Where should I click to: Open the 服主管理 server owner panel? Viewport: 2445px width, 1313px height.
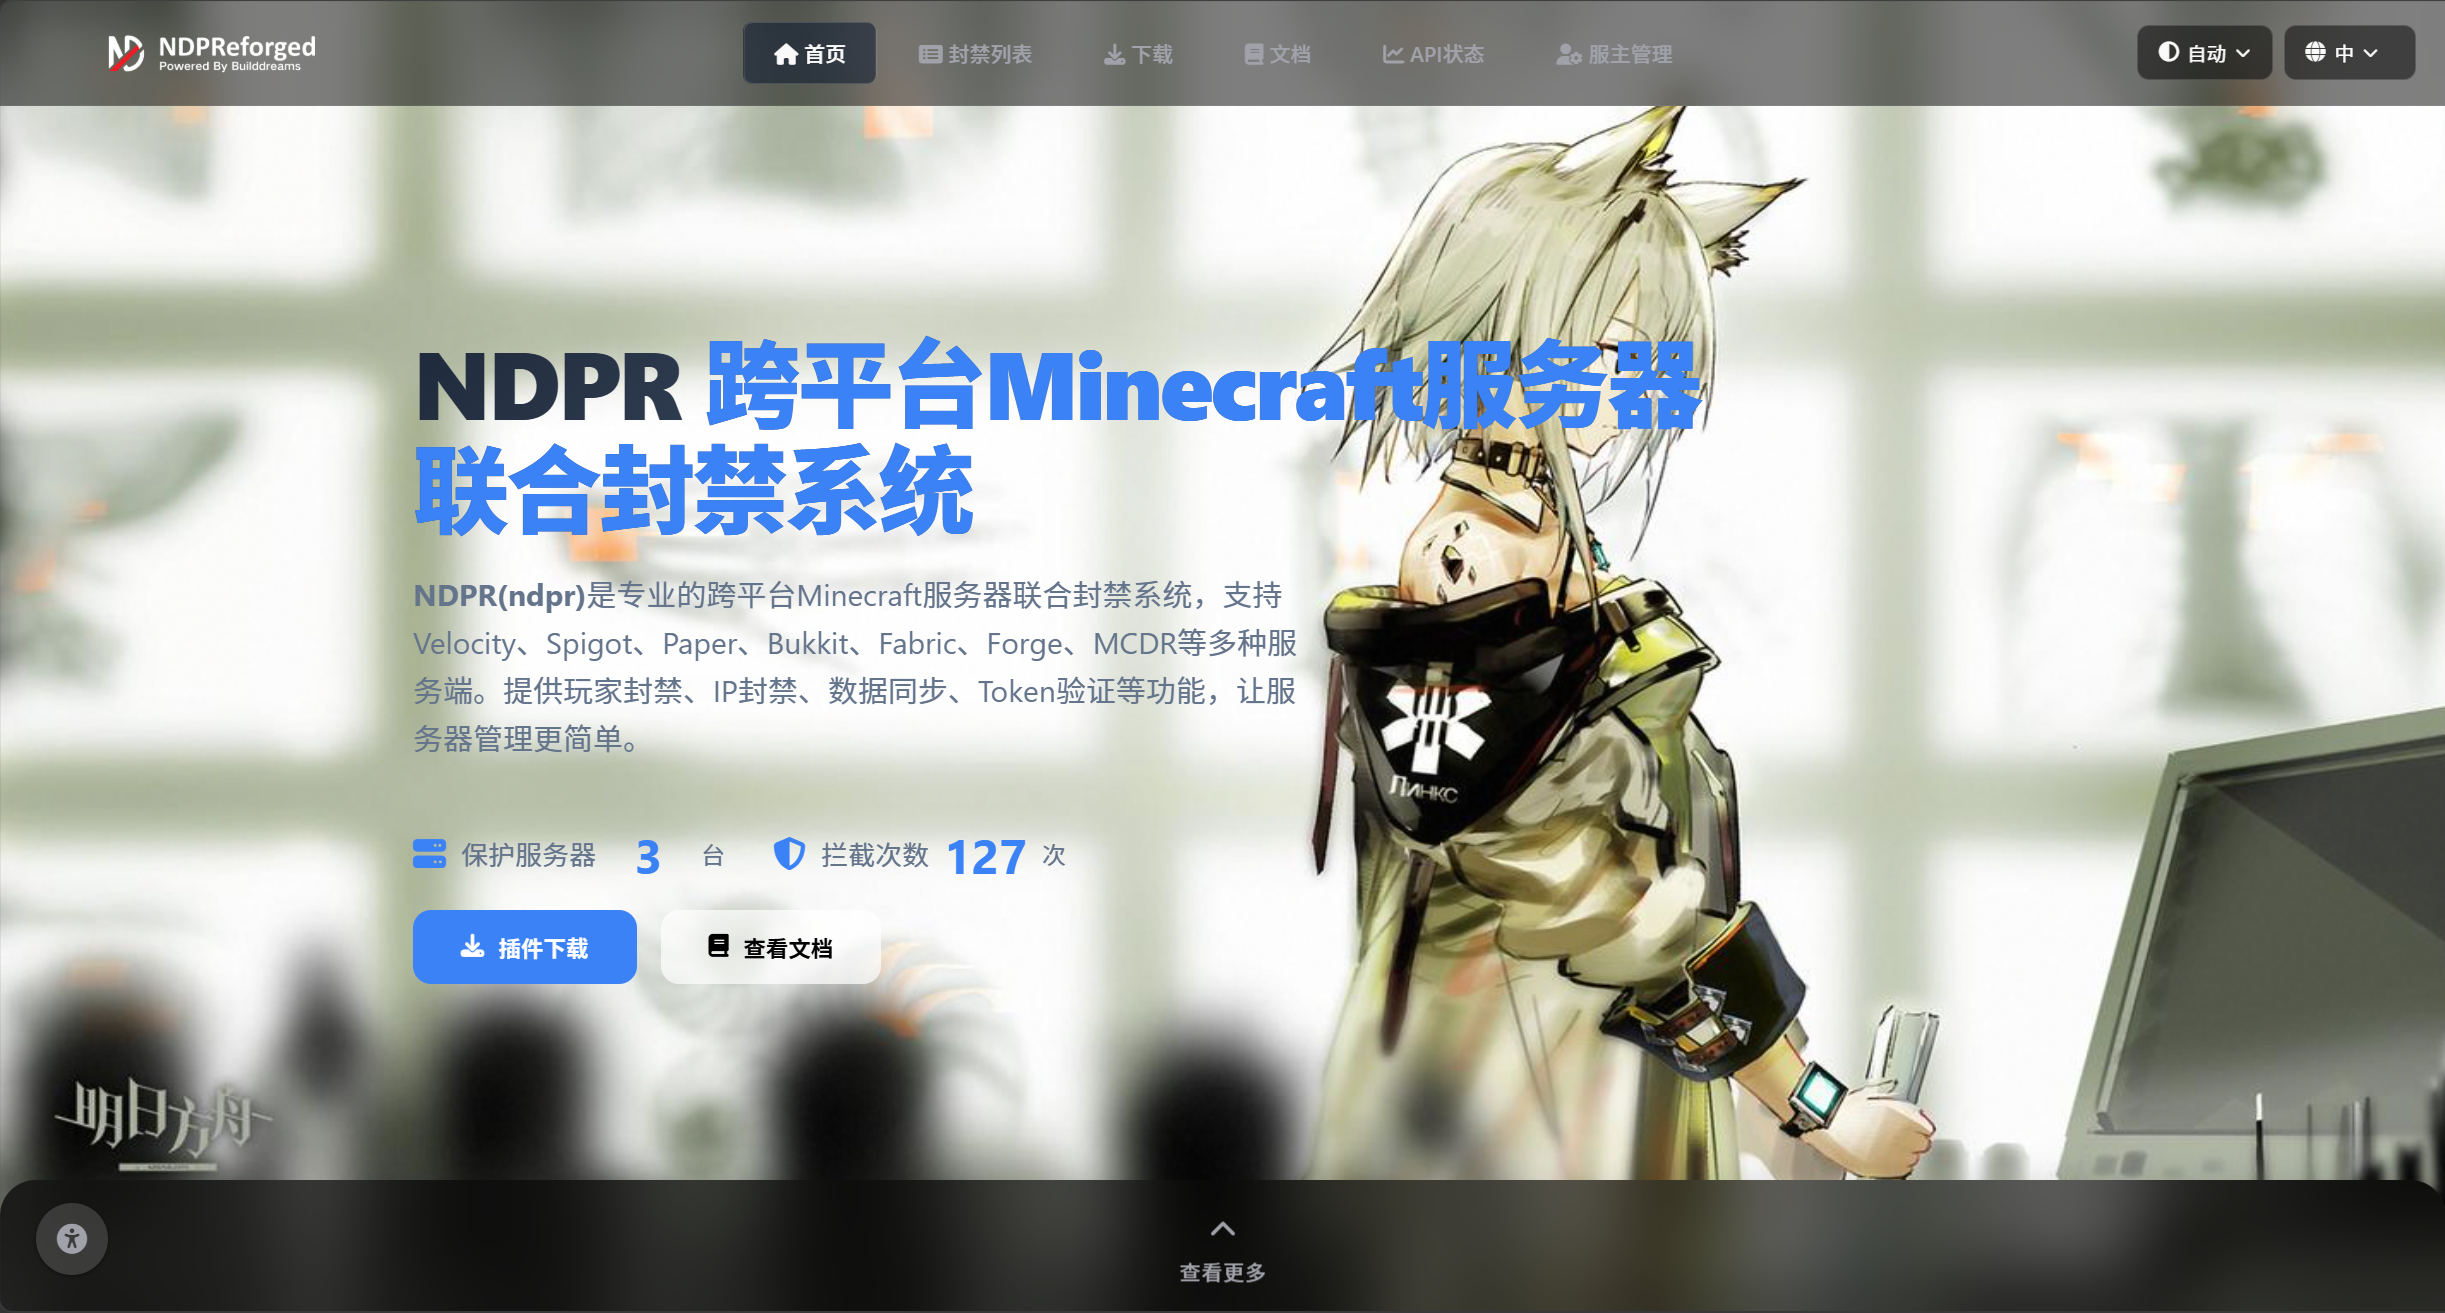click(x=1614, y=54)
